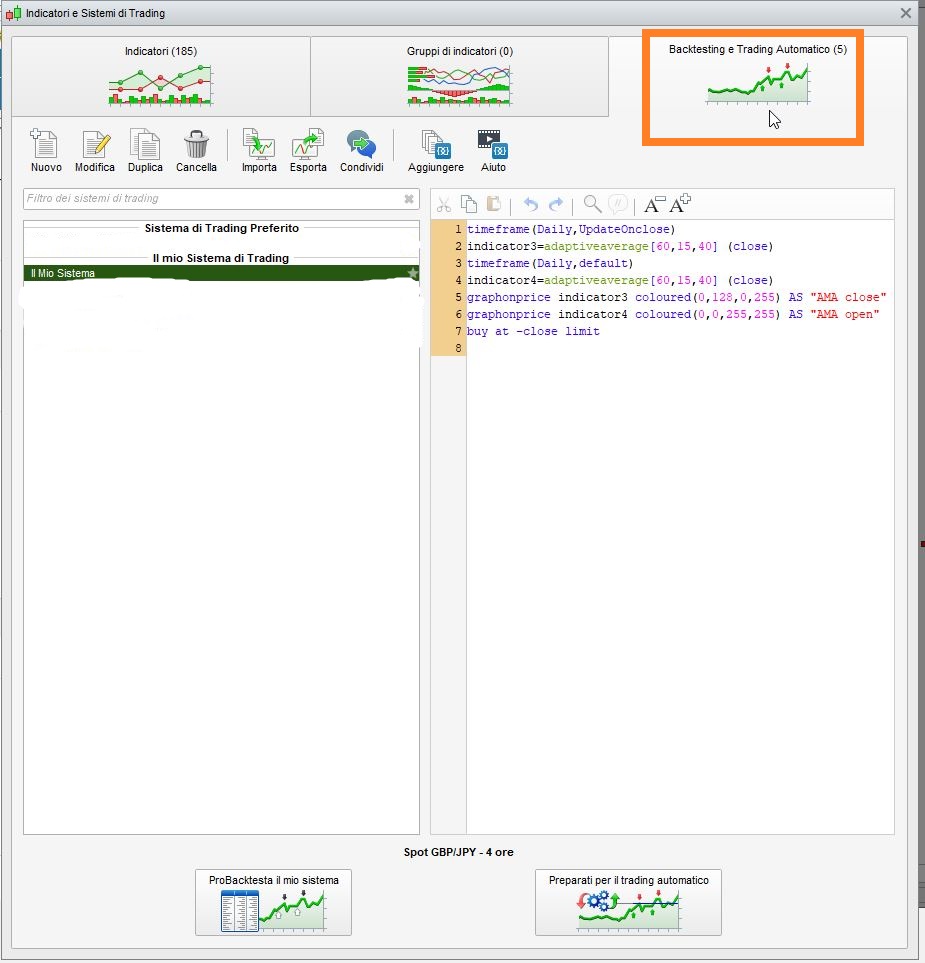Switch to the Indicatori (185) tab
This screenshot has width=925, height=963.
[x=161, y=76]
